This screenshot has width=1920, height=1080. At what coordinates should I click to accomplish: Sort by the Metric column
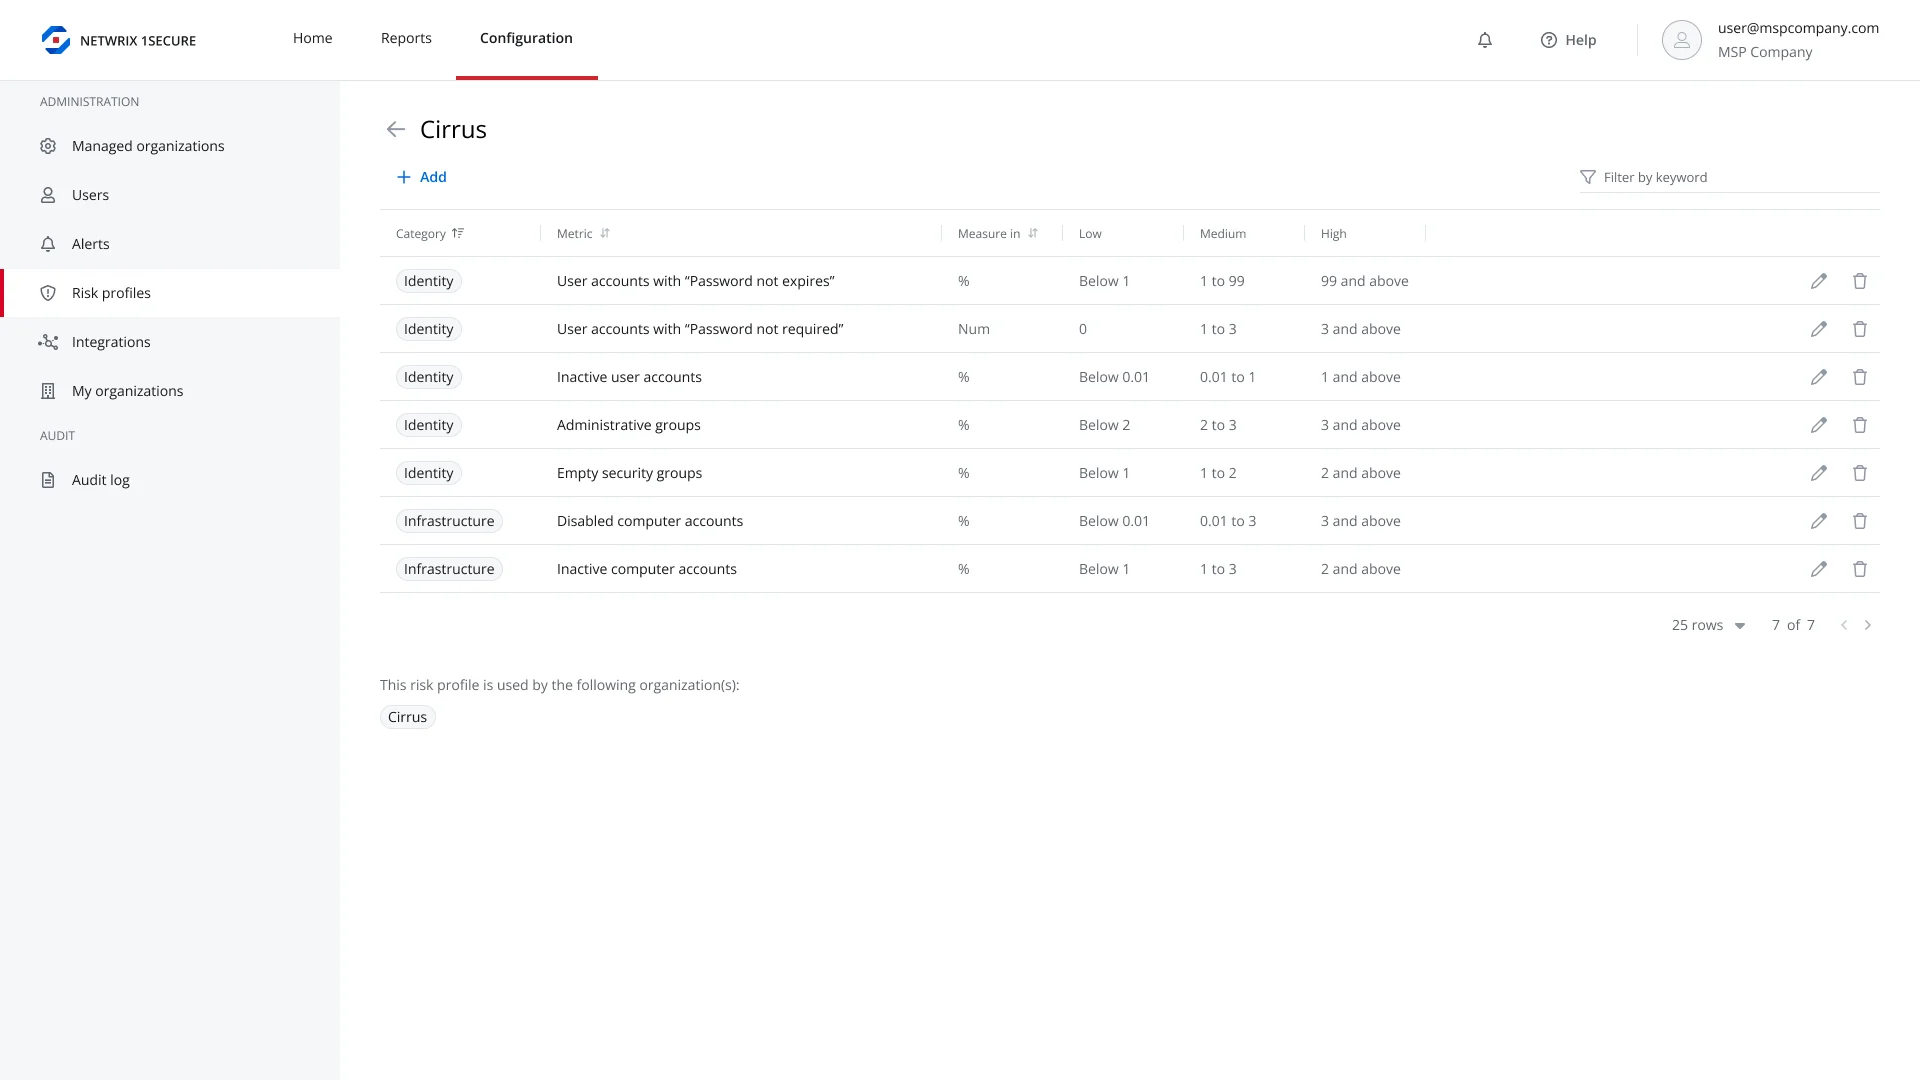[x=583, y=233]
